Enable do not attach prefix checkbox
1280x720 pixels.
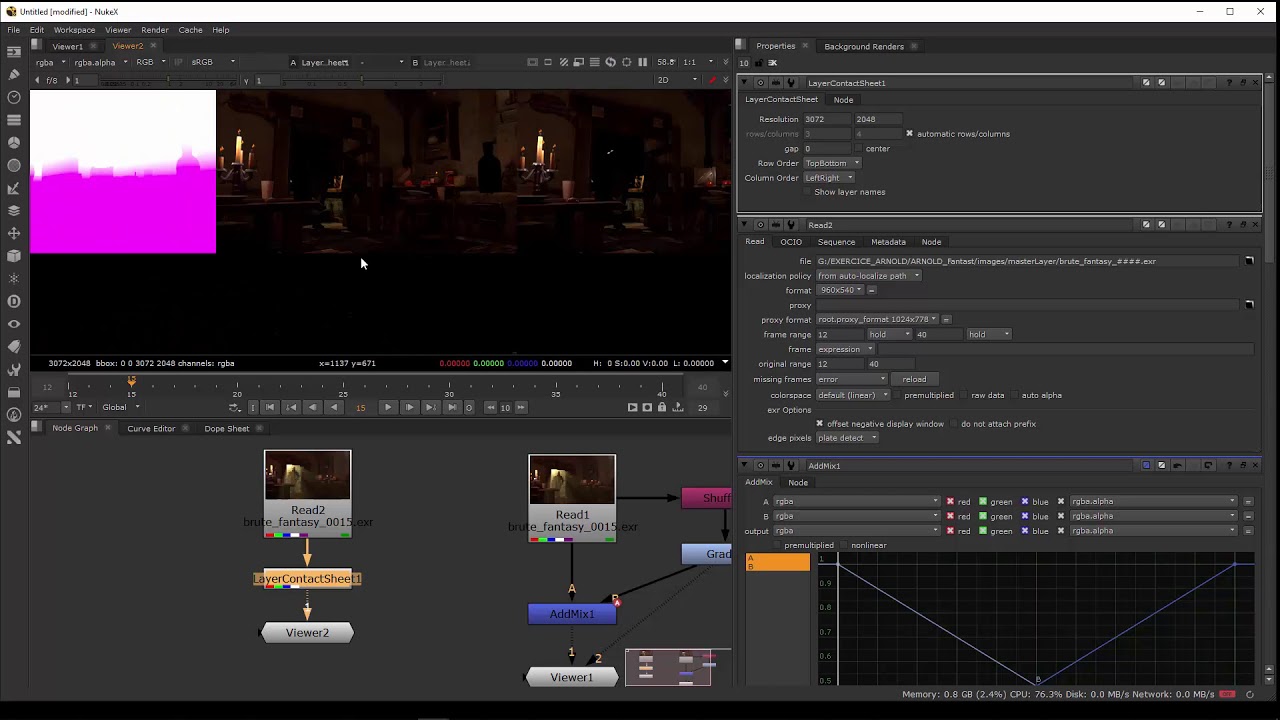(x=953, y=424)
